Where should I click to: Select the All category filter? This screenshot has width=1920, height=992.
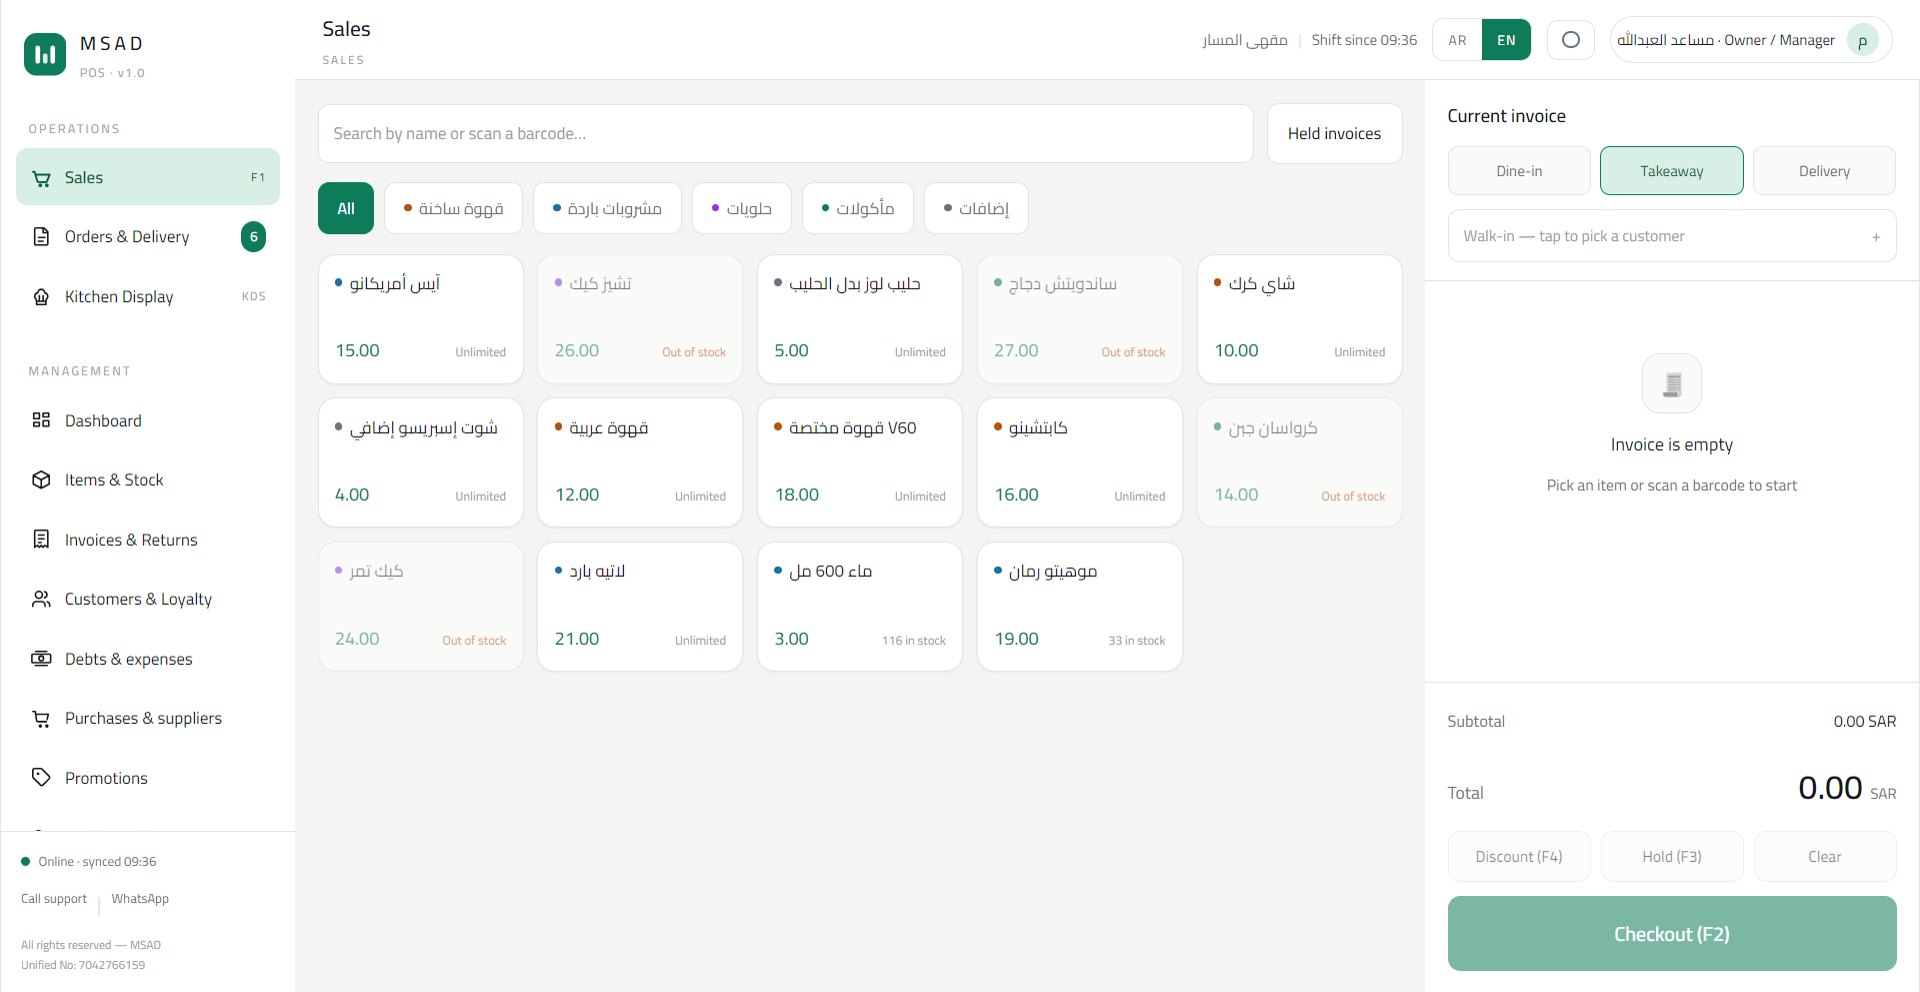[x=346, y=208]
